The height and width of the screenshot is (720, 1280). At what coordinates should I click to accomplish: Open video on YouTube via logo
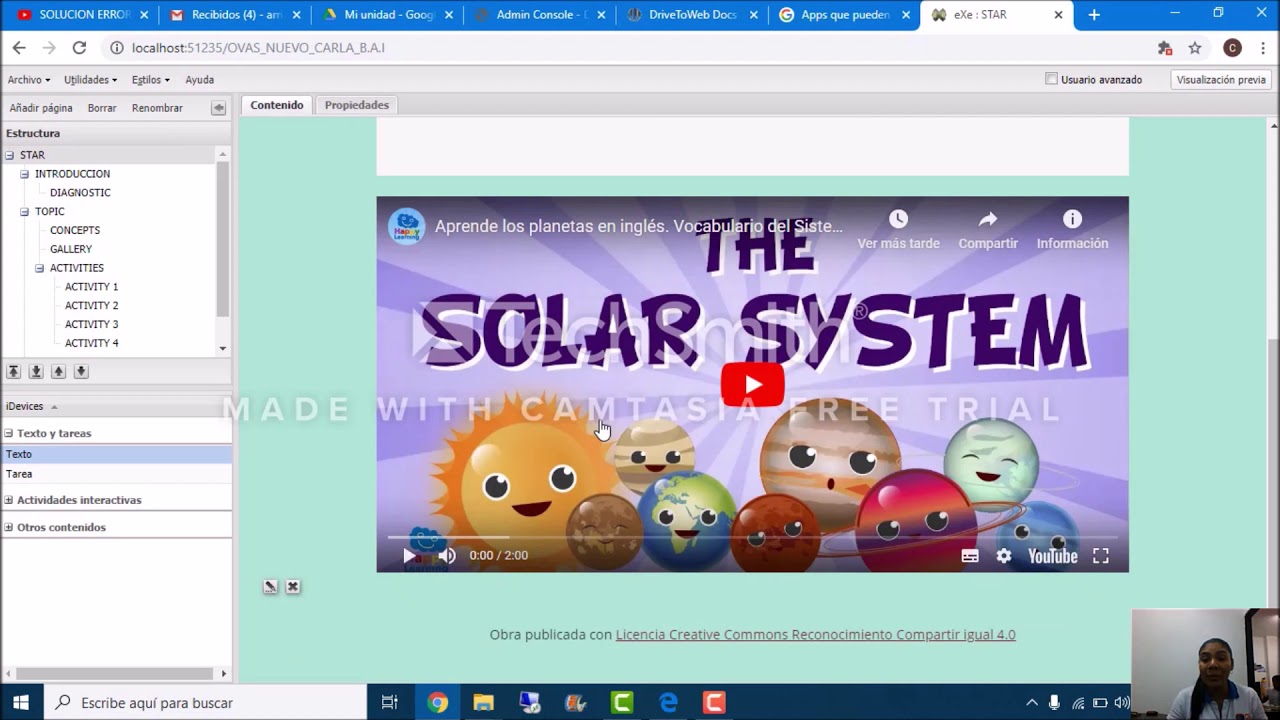1053,556
